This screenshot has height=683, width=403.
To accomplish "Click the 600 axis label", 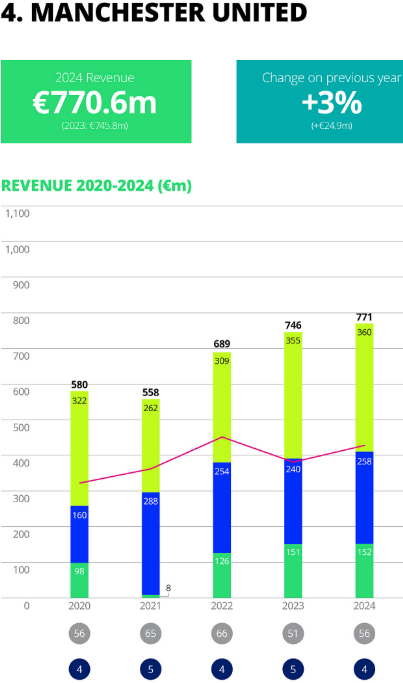I will pos(21,392).
